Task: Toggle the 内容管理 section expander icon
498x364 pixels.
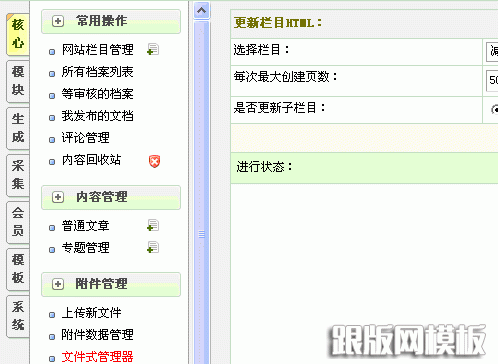Action: pyautogui.click(x=58, y=197)
